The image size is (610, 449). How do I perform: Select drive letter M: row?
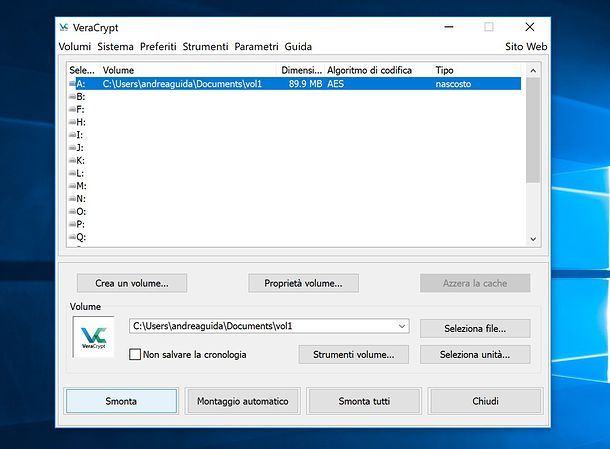[294, 186]
